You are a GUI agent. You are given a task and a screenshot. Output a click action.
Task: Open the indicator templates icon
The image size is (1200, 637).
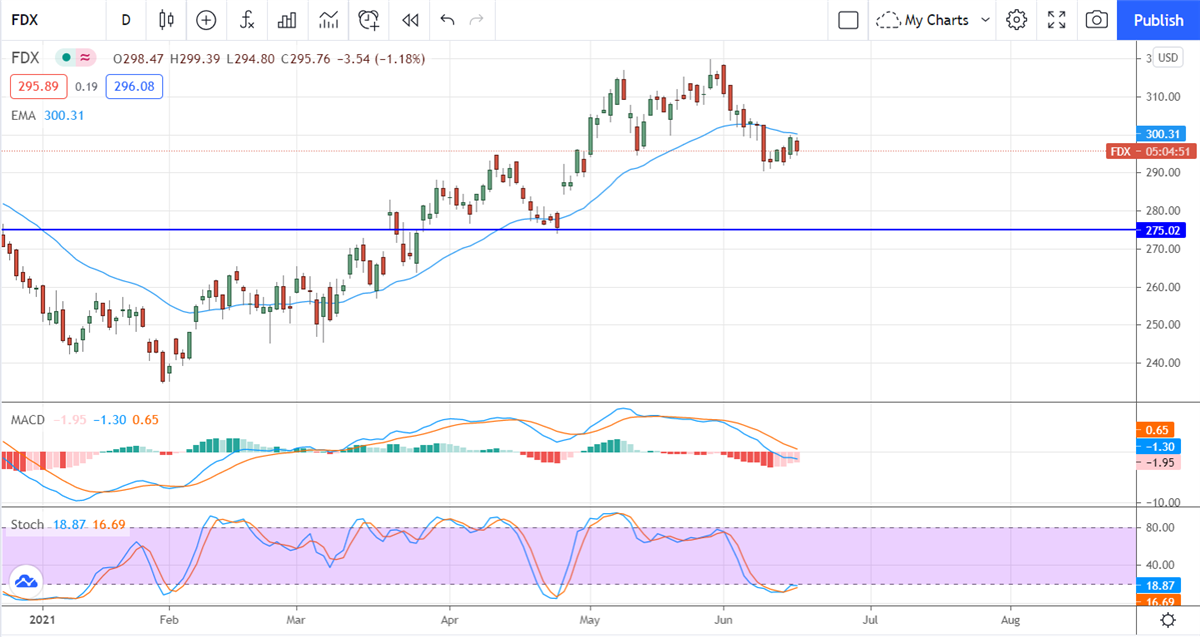pyautogui.click(x=328, y=20)
